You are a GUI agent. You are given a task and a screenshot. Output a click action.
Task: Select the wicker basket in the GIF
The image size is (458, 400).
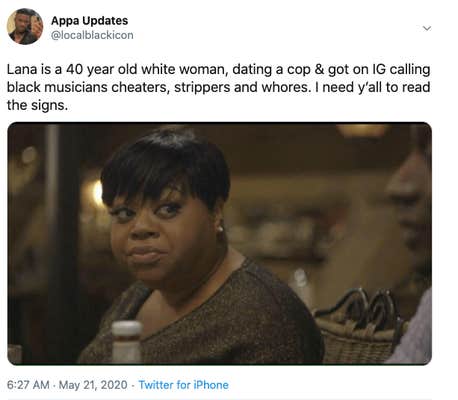pyautogui.click(x=358, y=330)
